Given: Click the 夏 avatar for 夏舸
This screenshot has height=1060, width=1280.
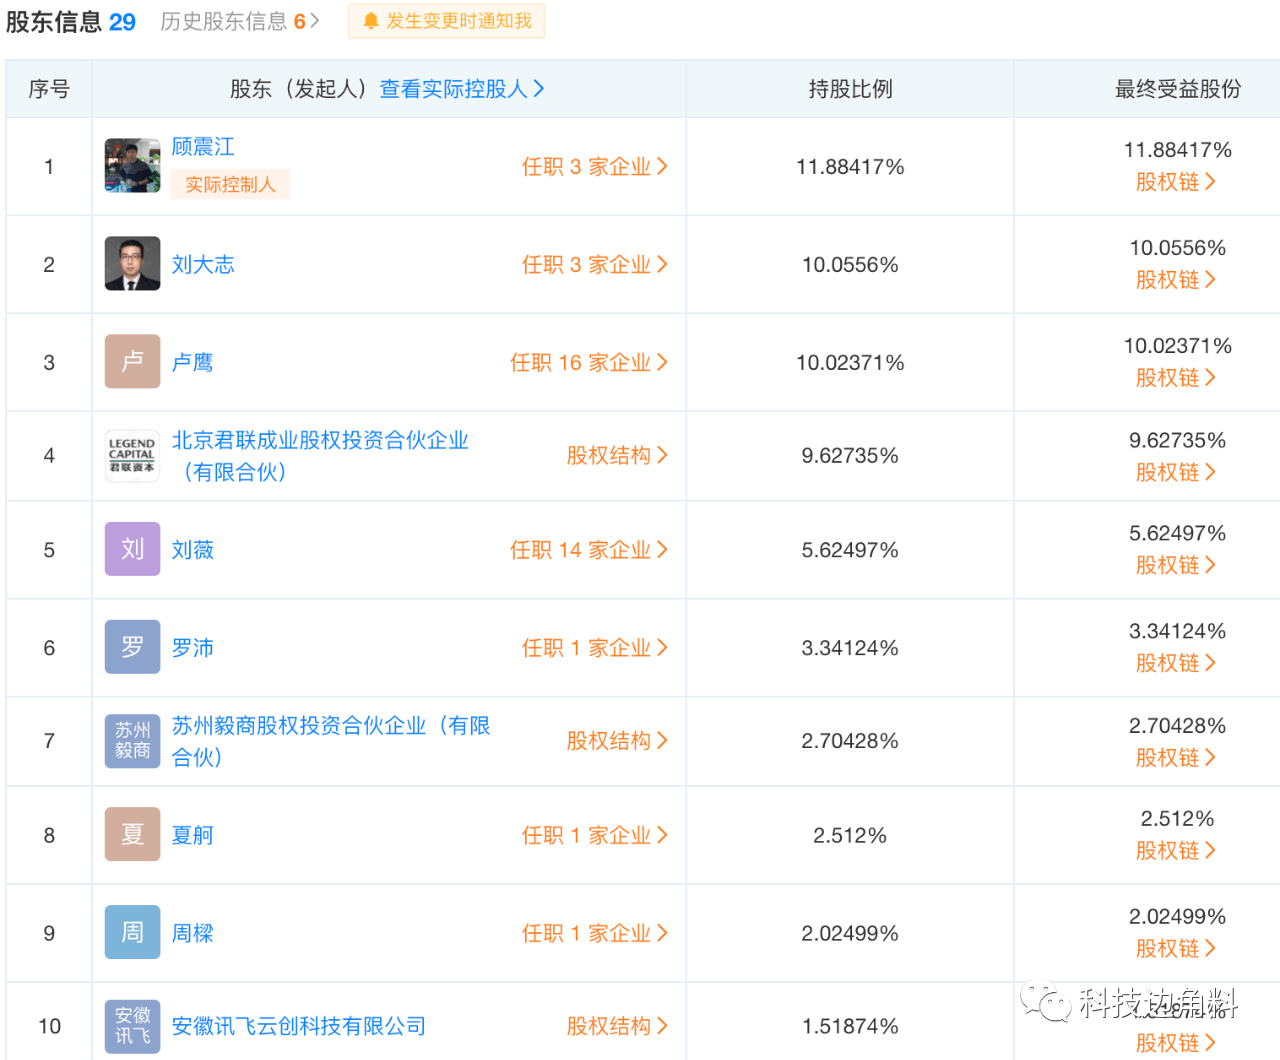Looking at the screenshot, I should (132, 834).
